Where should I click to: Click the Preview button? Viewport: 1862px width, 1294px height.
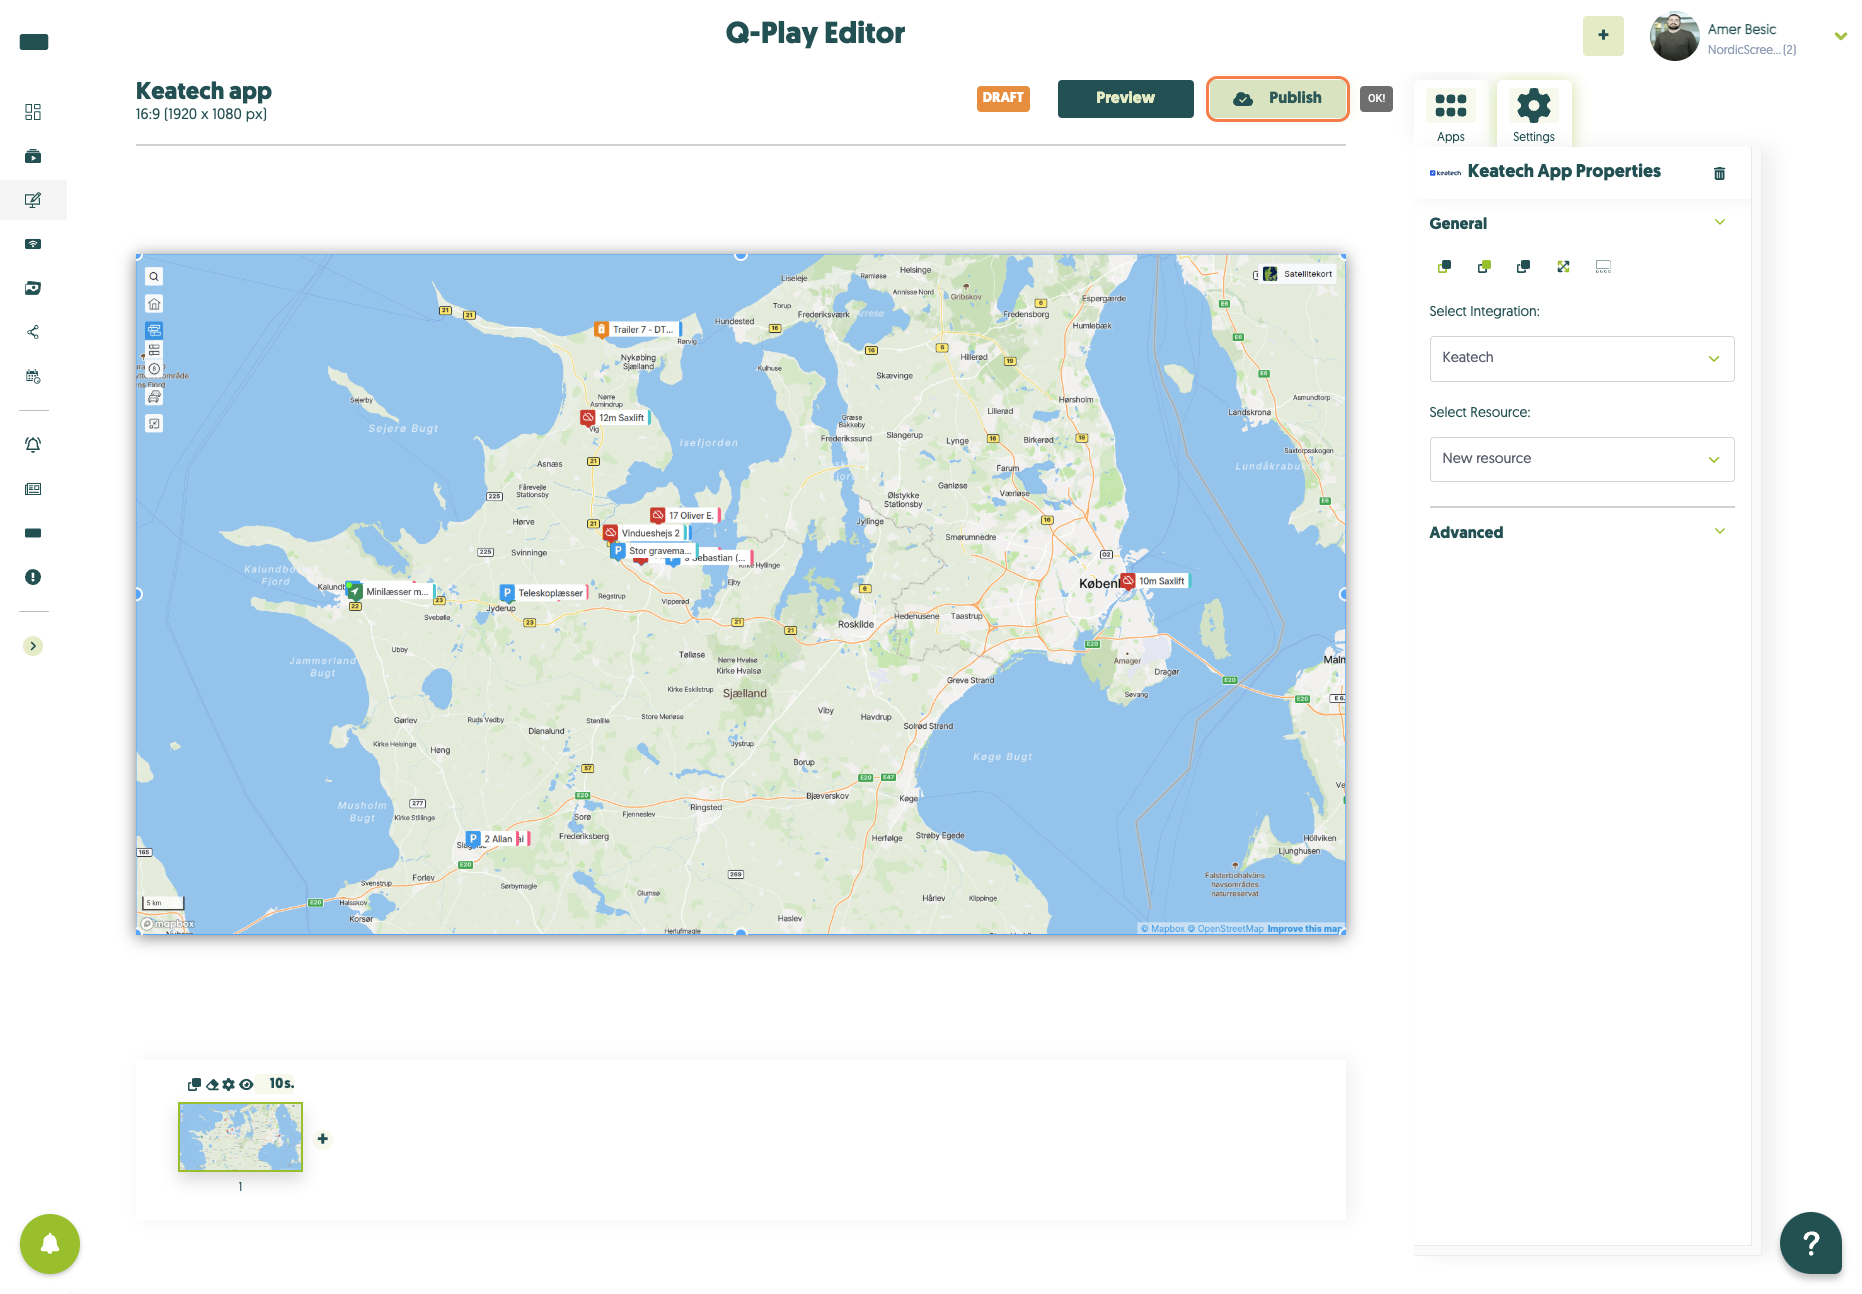click(x=1125, y=98)
